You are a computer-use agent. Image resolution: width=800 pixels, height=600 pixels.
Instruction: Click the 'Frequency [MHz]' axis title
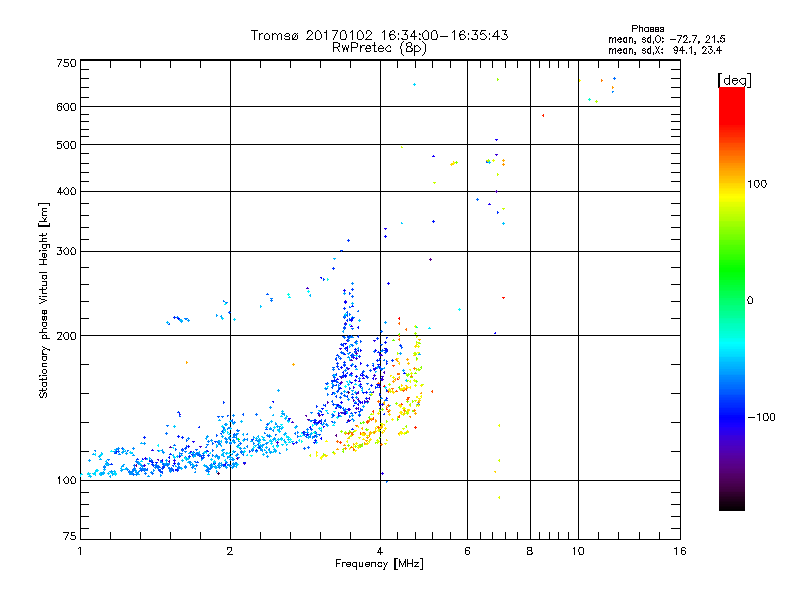coord(379,564)
